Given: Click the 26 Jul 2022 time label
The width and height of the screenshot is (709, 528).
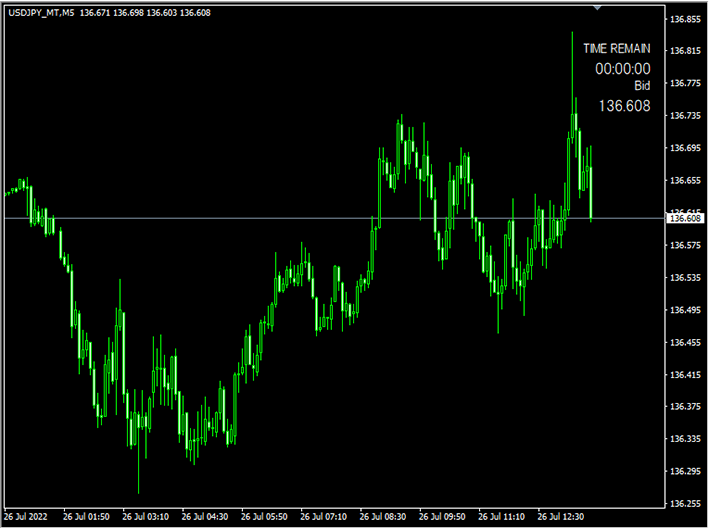Looking at the screenshot, I should pyautogui.click(x=26, y=516).
